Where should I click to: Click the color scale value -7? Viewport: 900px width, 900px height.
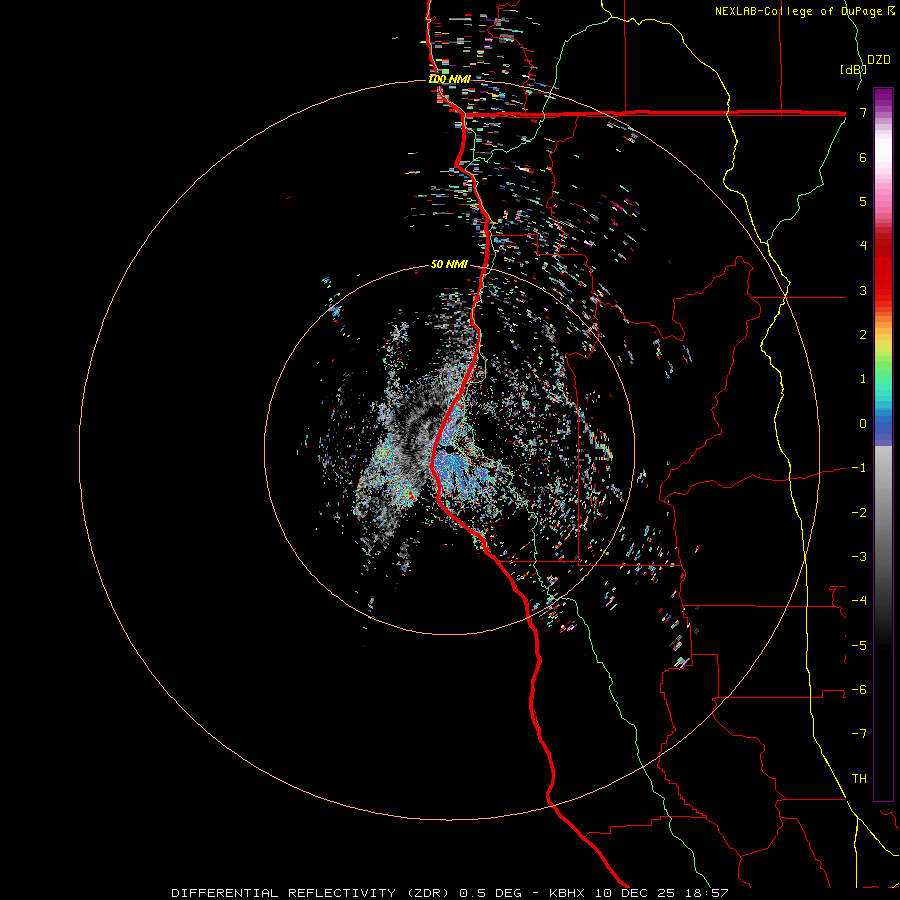859,734
